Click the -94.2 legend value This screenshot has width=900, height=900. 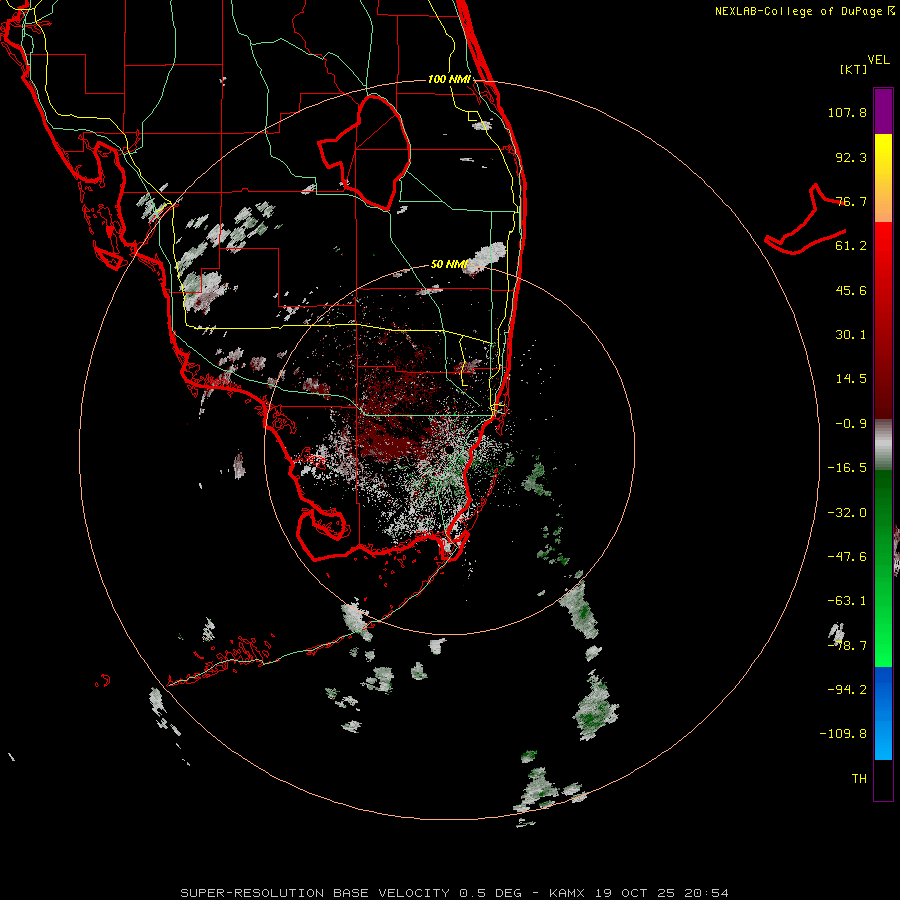[847, 689]
